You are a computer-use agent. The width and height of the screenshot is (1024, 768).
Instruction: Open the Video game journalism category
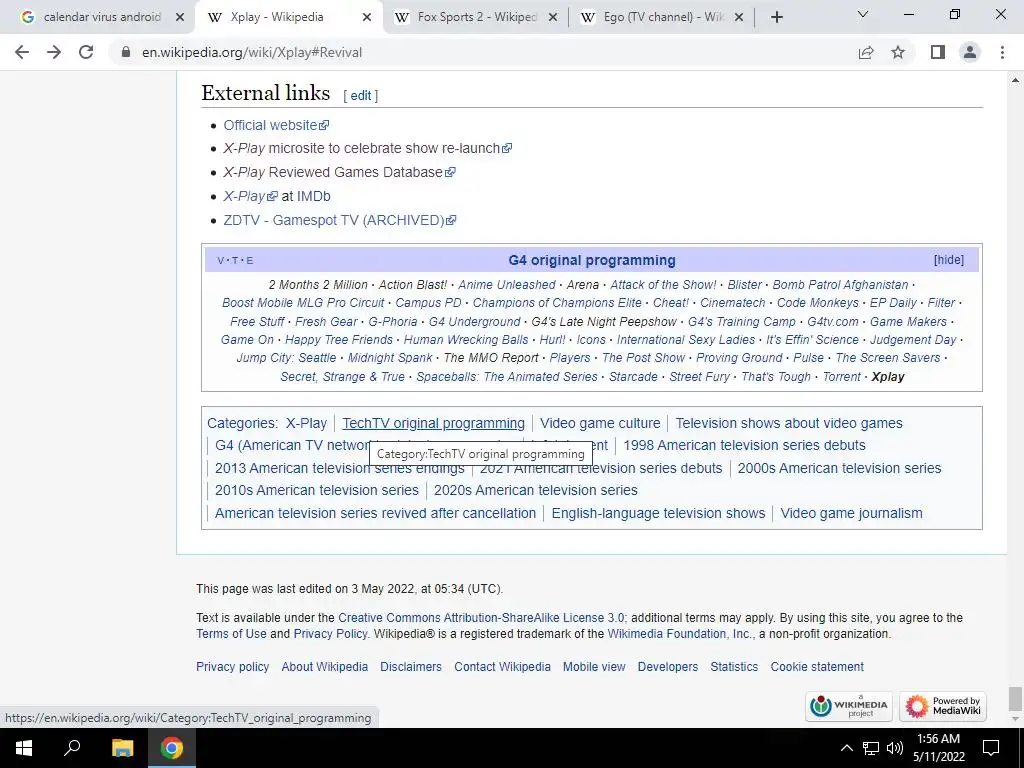pyautogui.click(x=852, y=513)
